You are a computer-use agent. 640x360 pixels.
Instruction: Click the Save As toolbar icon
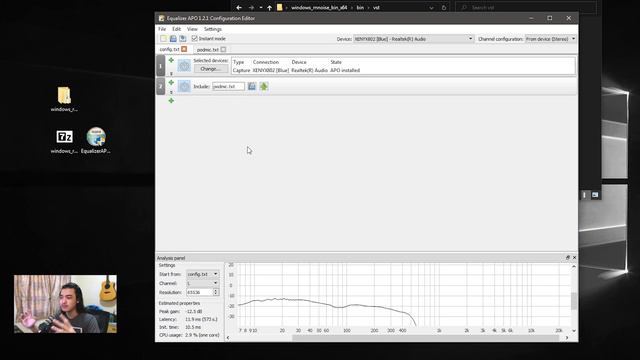pos(183,38)
